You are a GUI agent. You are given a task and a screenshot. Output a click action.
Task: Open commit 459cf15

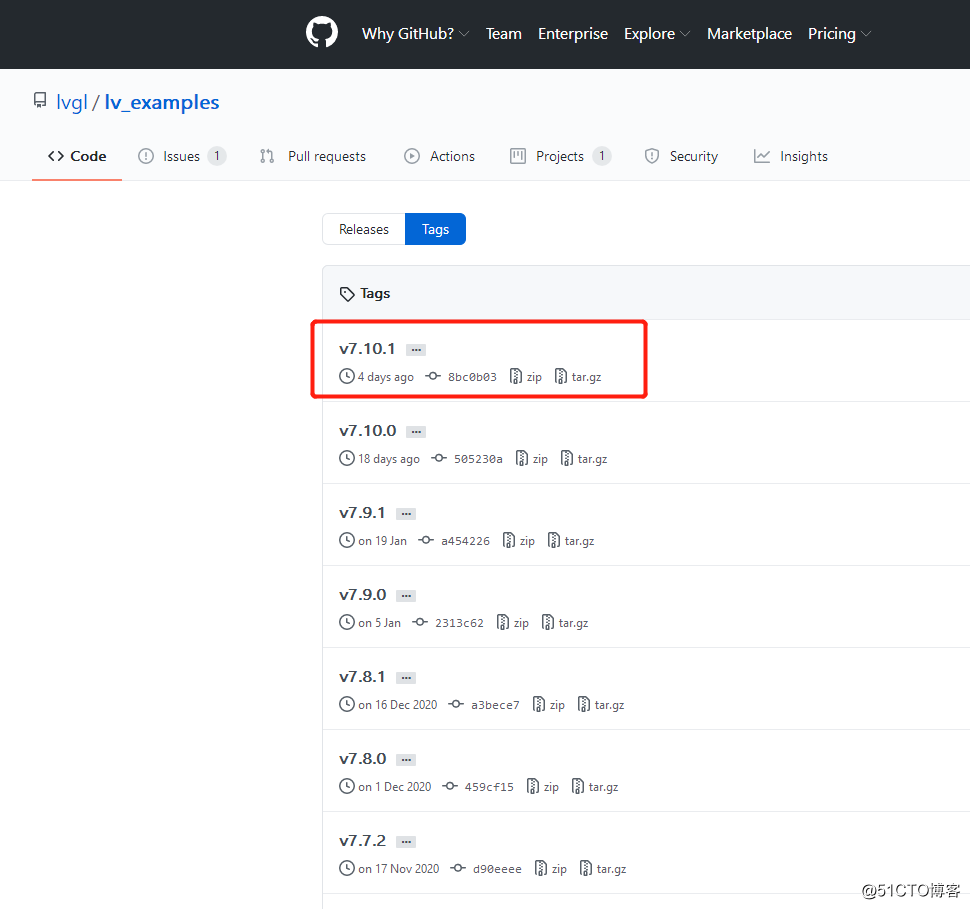(x=489, y=787)
